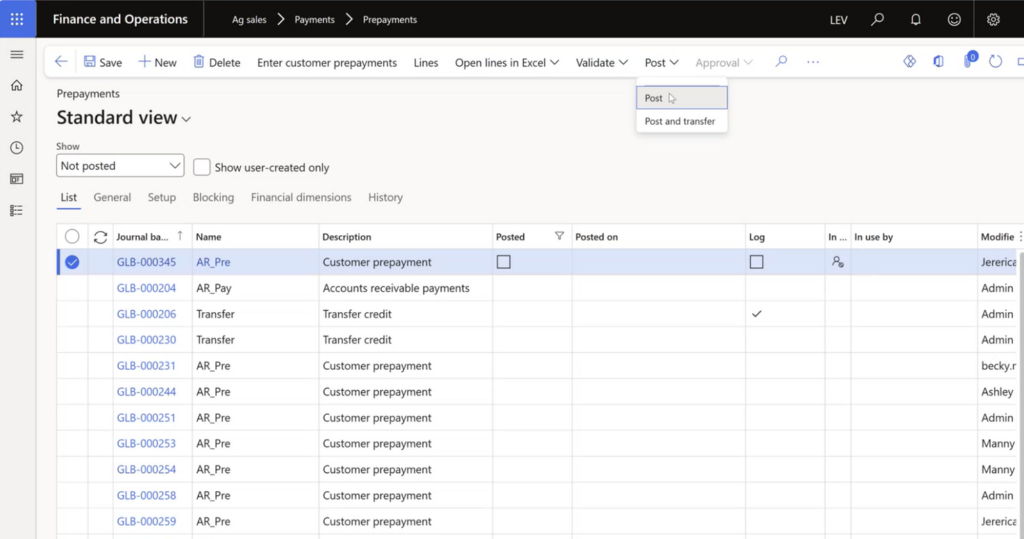Open Favorites star in sidebar
Viewport: 1024px width, 539px height.
point(17,117)
